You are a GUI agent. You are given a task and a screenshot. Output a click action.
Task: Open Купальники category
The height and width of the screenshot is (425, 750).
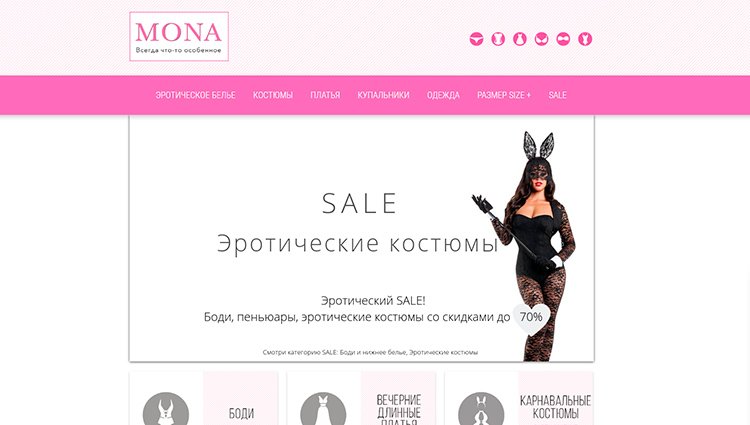(x=384, y=95)
